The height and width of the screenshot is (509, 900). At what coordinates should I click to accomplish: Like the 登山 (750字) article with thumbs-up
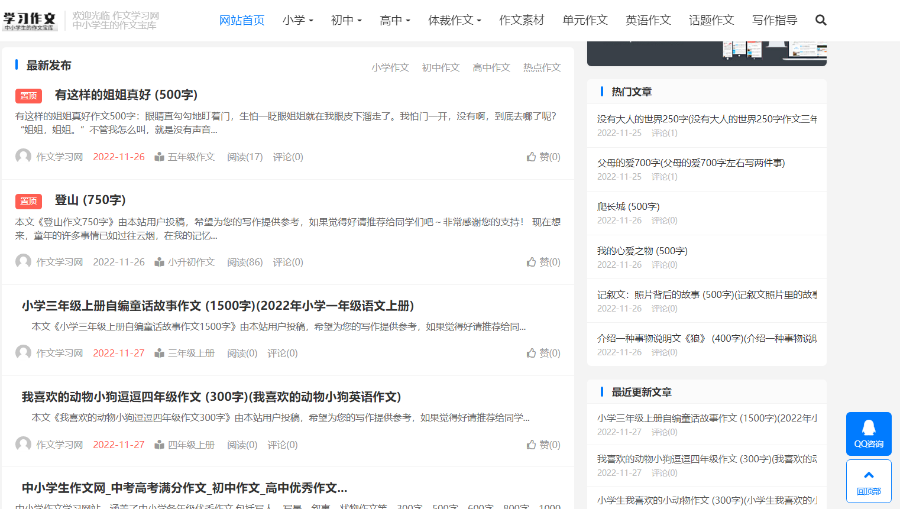[543, 262]
